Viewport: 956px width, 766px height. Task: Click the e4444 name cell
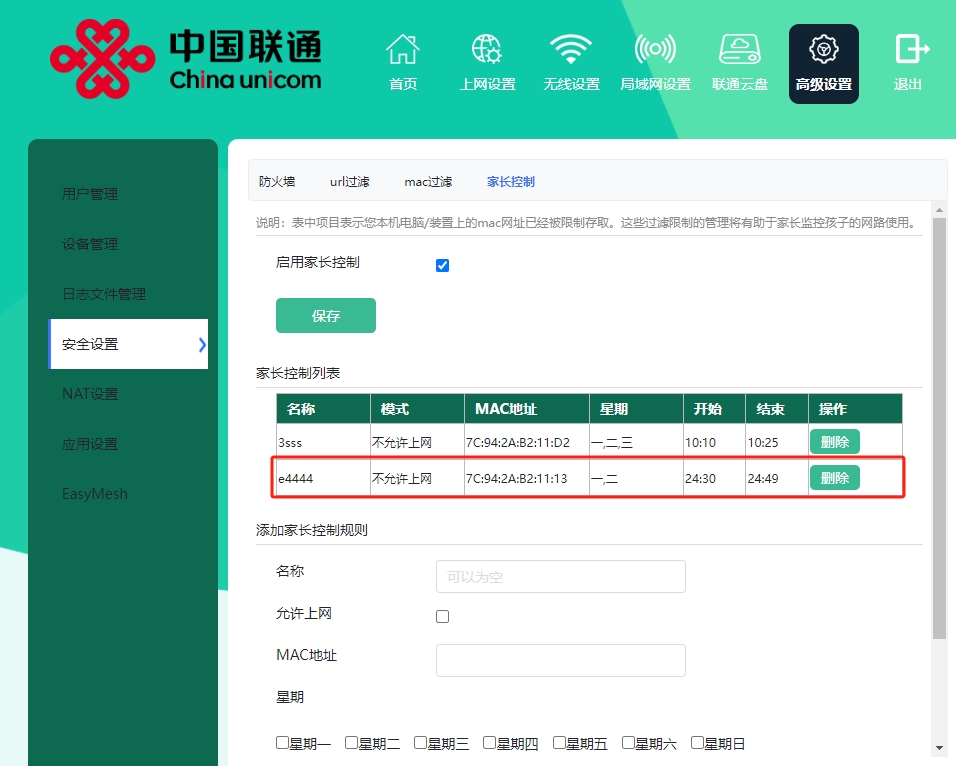[x=323, y=478]
